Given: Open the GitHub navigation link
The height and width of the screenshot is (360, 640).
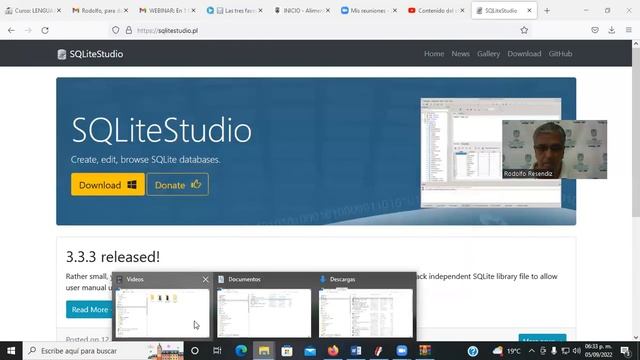Looking at the screenshot, I should (x=560, y=53).
